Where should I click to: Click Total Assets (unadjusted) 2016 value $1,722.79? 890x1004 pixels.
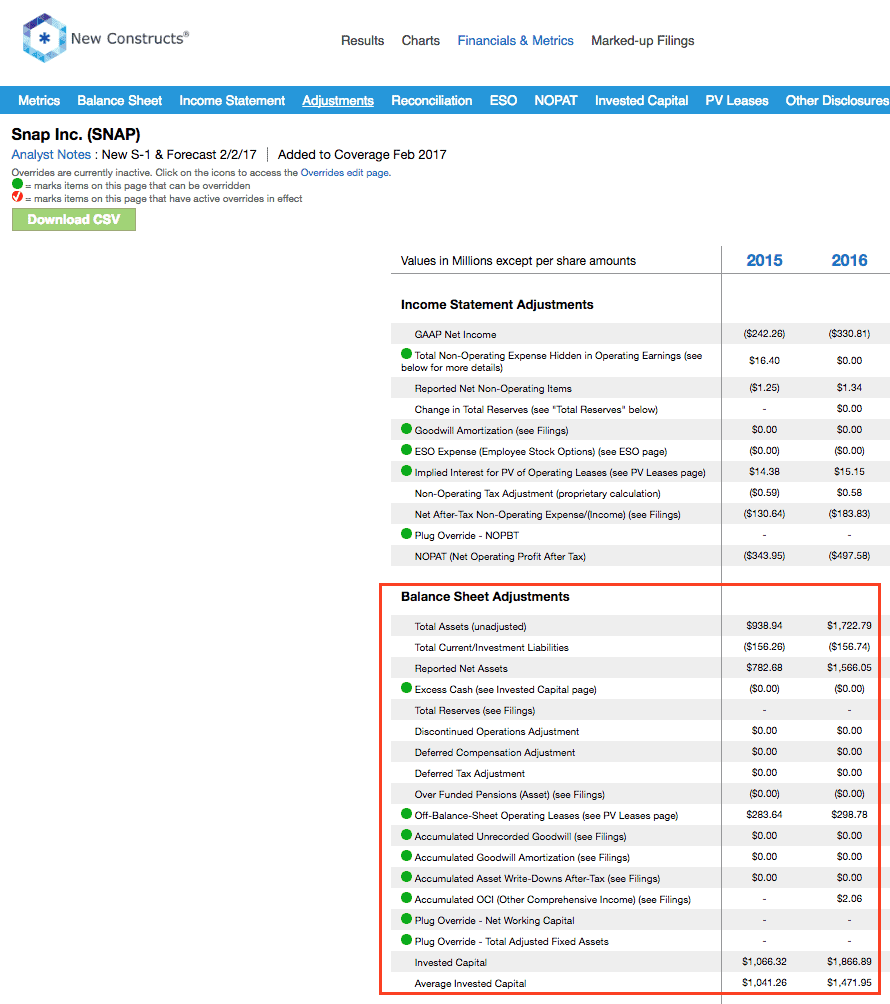pyautogui.click(x=849, y=626)
